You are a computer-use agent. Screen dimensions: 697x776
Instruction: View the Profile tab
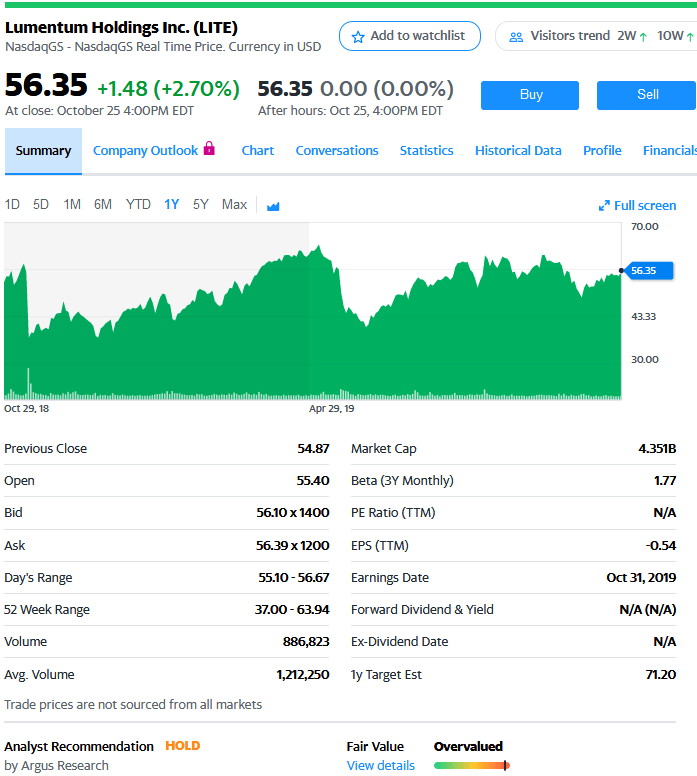602,150
